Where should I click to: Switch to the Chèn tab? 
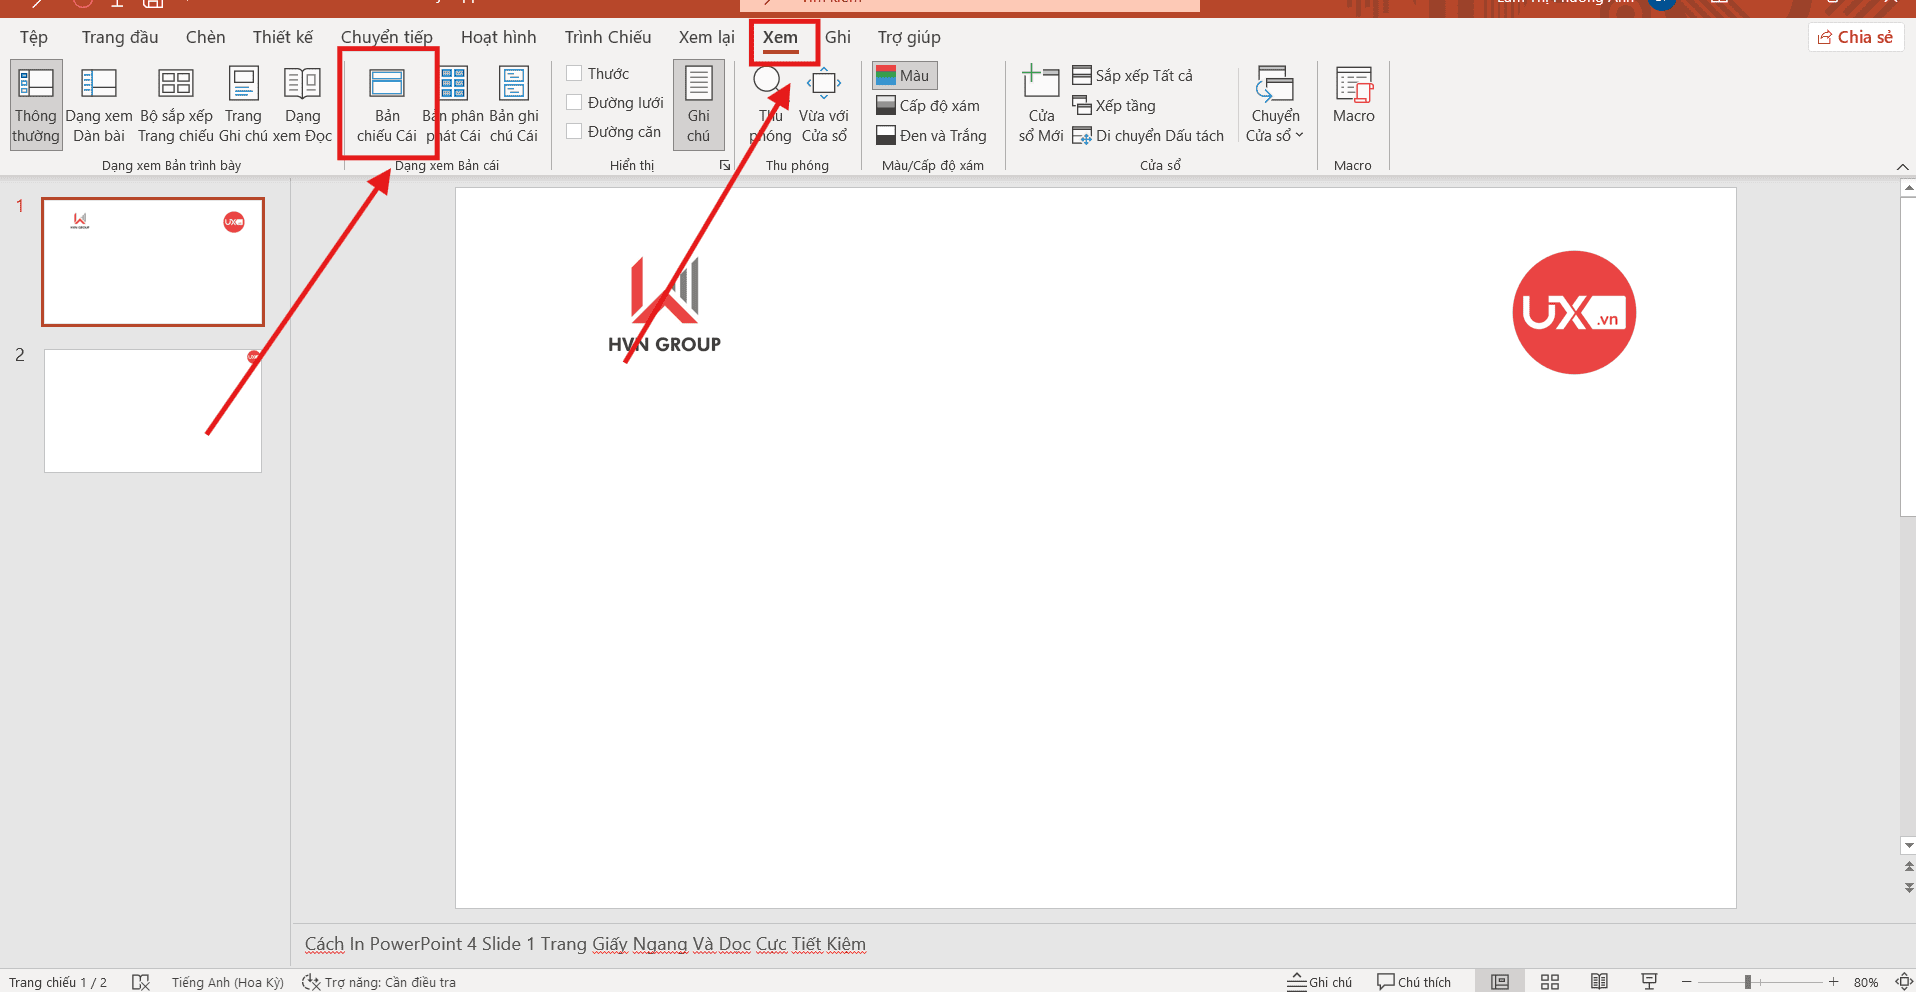pos(205,37)
